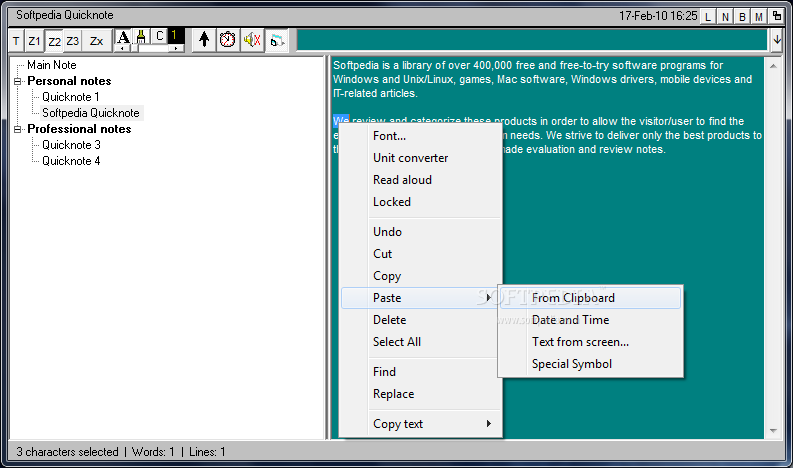Click the 17-Feb-10 16:25 date display
This screenshot has height=468, width=793.
tap(658, 16)
